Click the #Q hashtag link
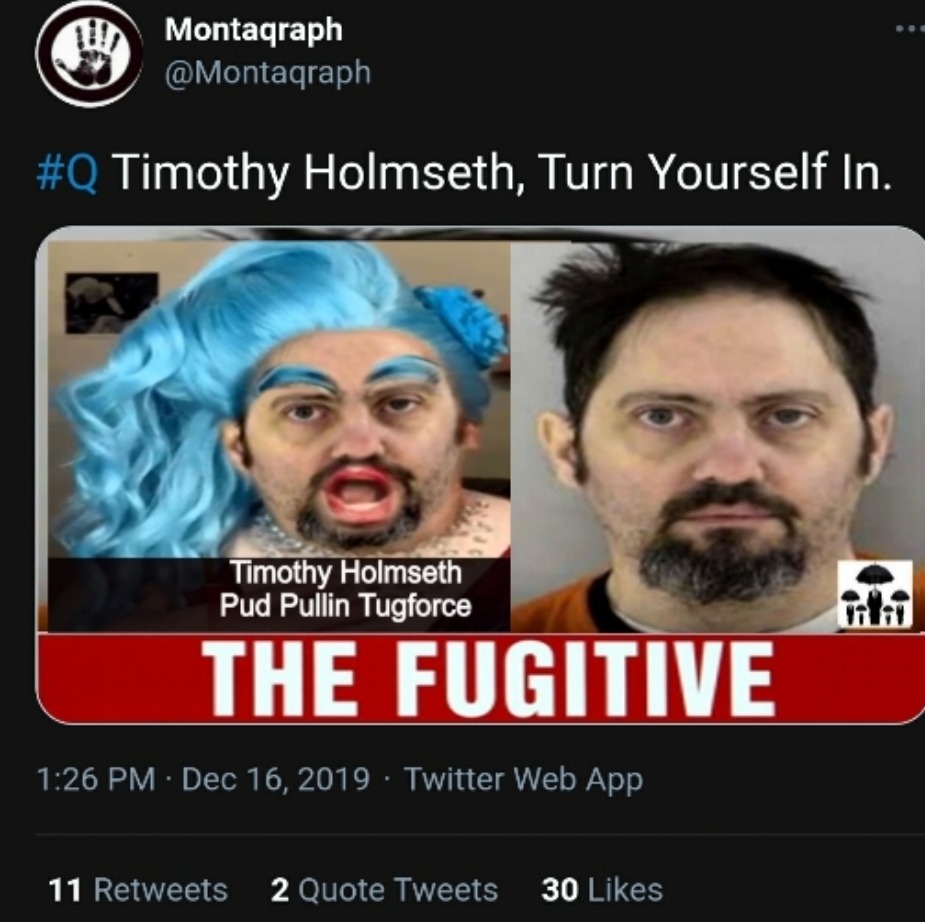925x922 pixels. coord(67,172)
